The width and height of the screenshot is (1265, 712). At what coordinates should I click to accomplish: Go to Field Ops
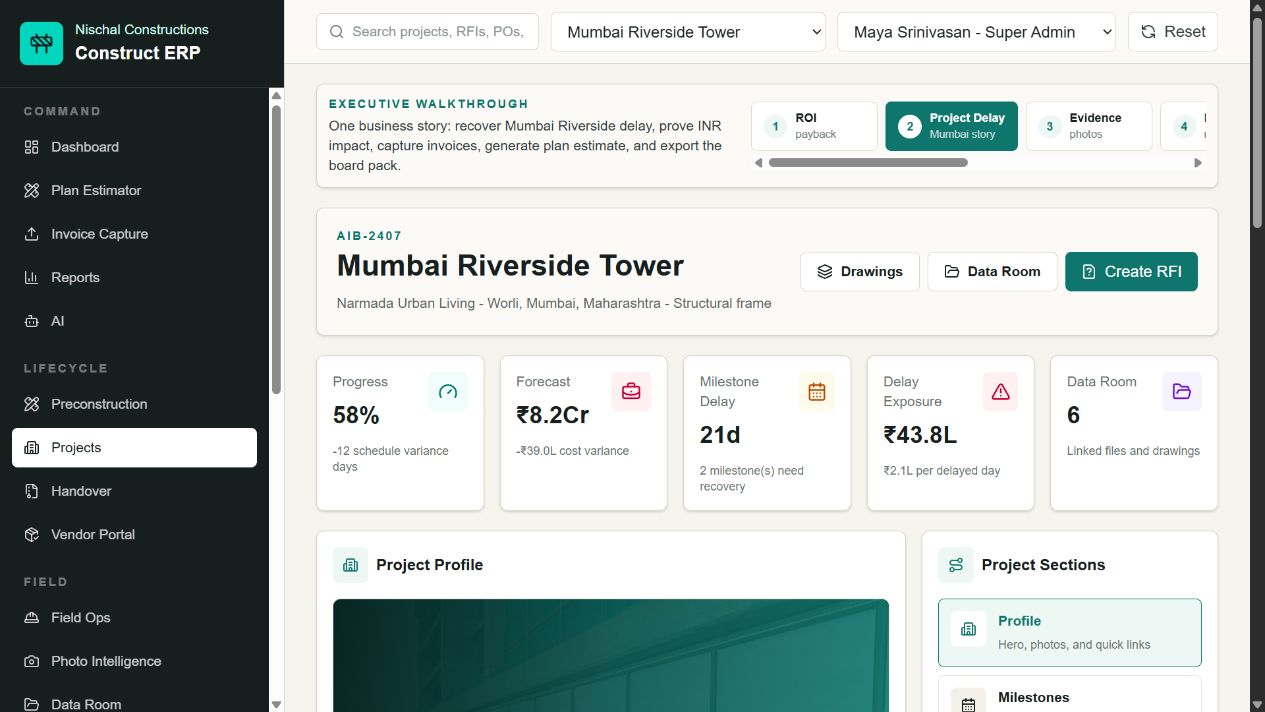point(134,617)
